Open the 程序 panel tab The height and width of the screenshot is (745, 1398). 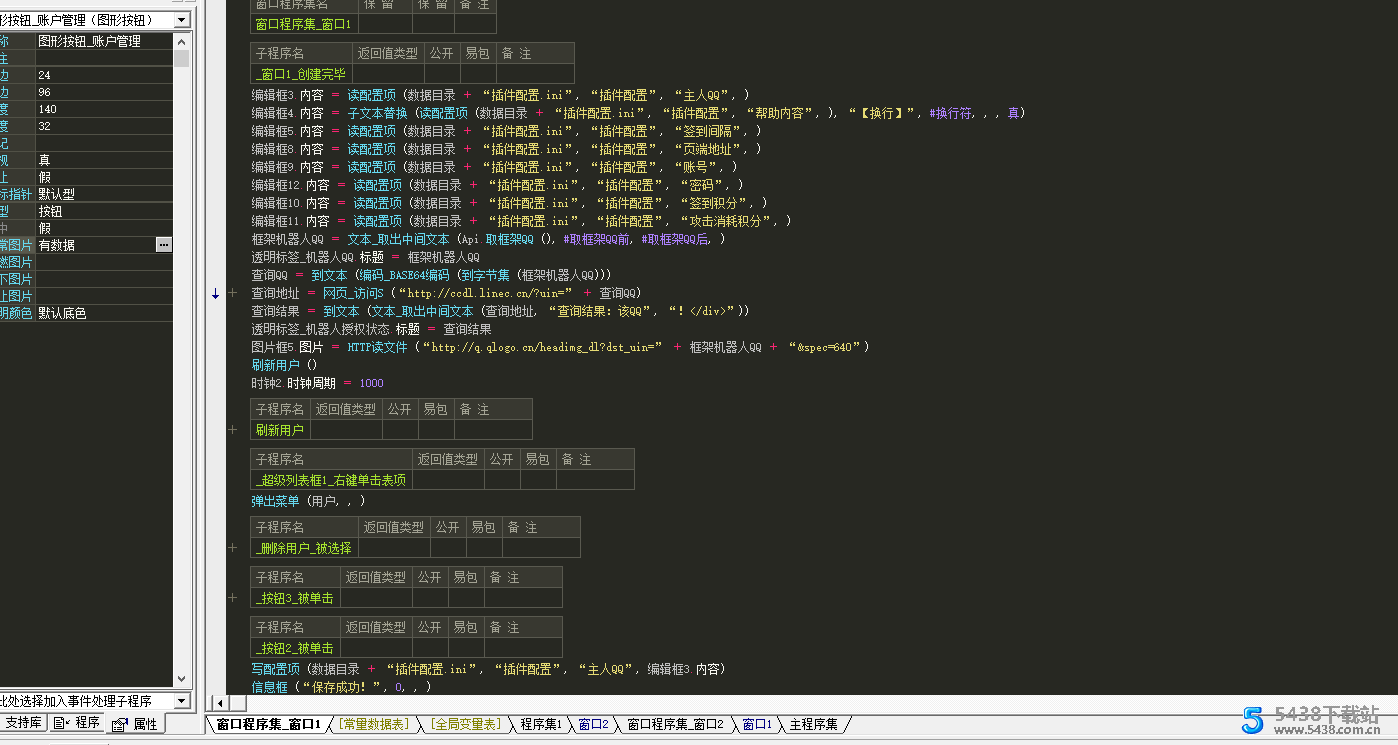point(78,723)
